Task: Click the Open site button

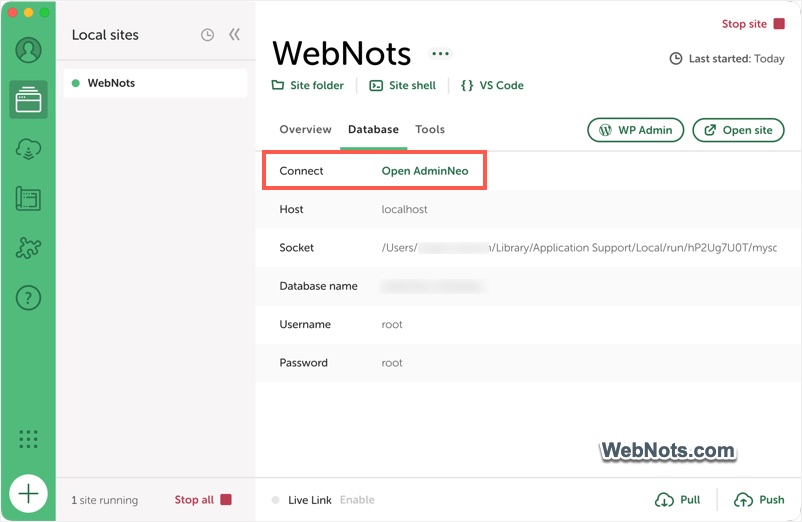Action: coord(738,130)
